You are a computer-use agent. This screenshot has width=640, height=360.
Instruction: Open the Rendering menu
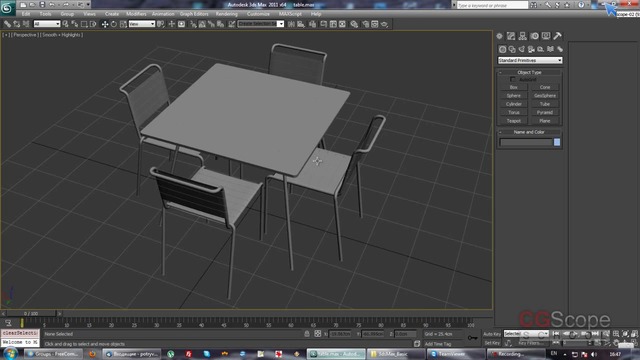coord(227,14)
